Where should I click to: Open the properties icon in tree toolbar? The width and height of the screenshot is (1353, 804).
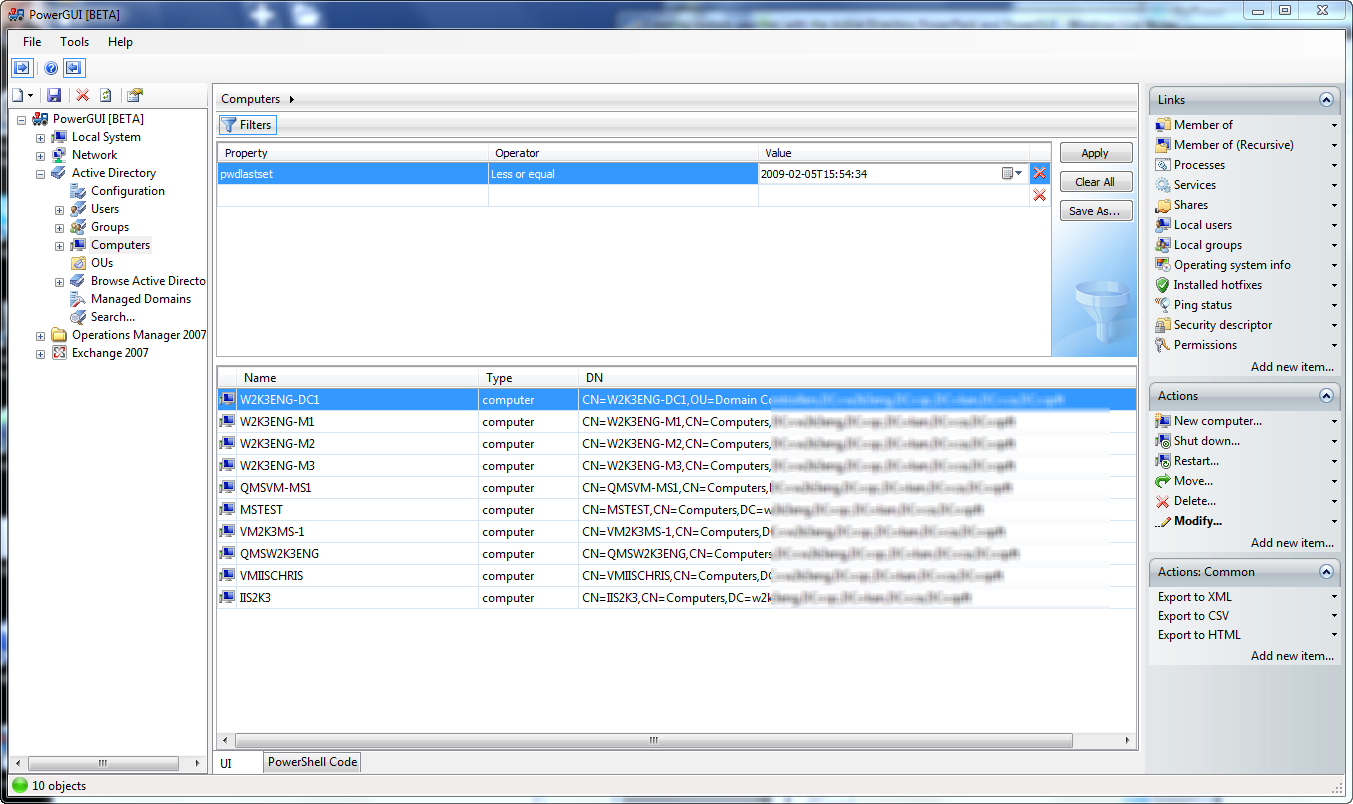click(134, 95)
